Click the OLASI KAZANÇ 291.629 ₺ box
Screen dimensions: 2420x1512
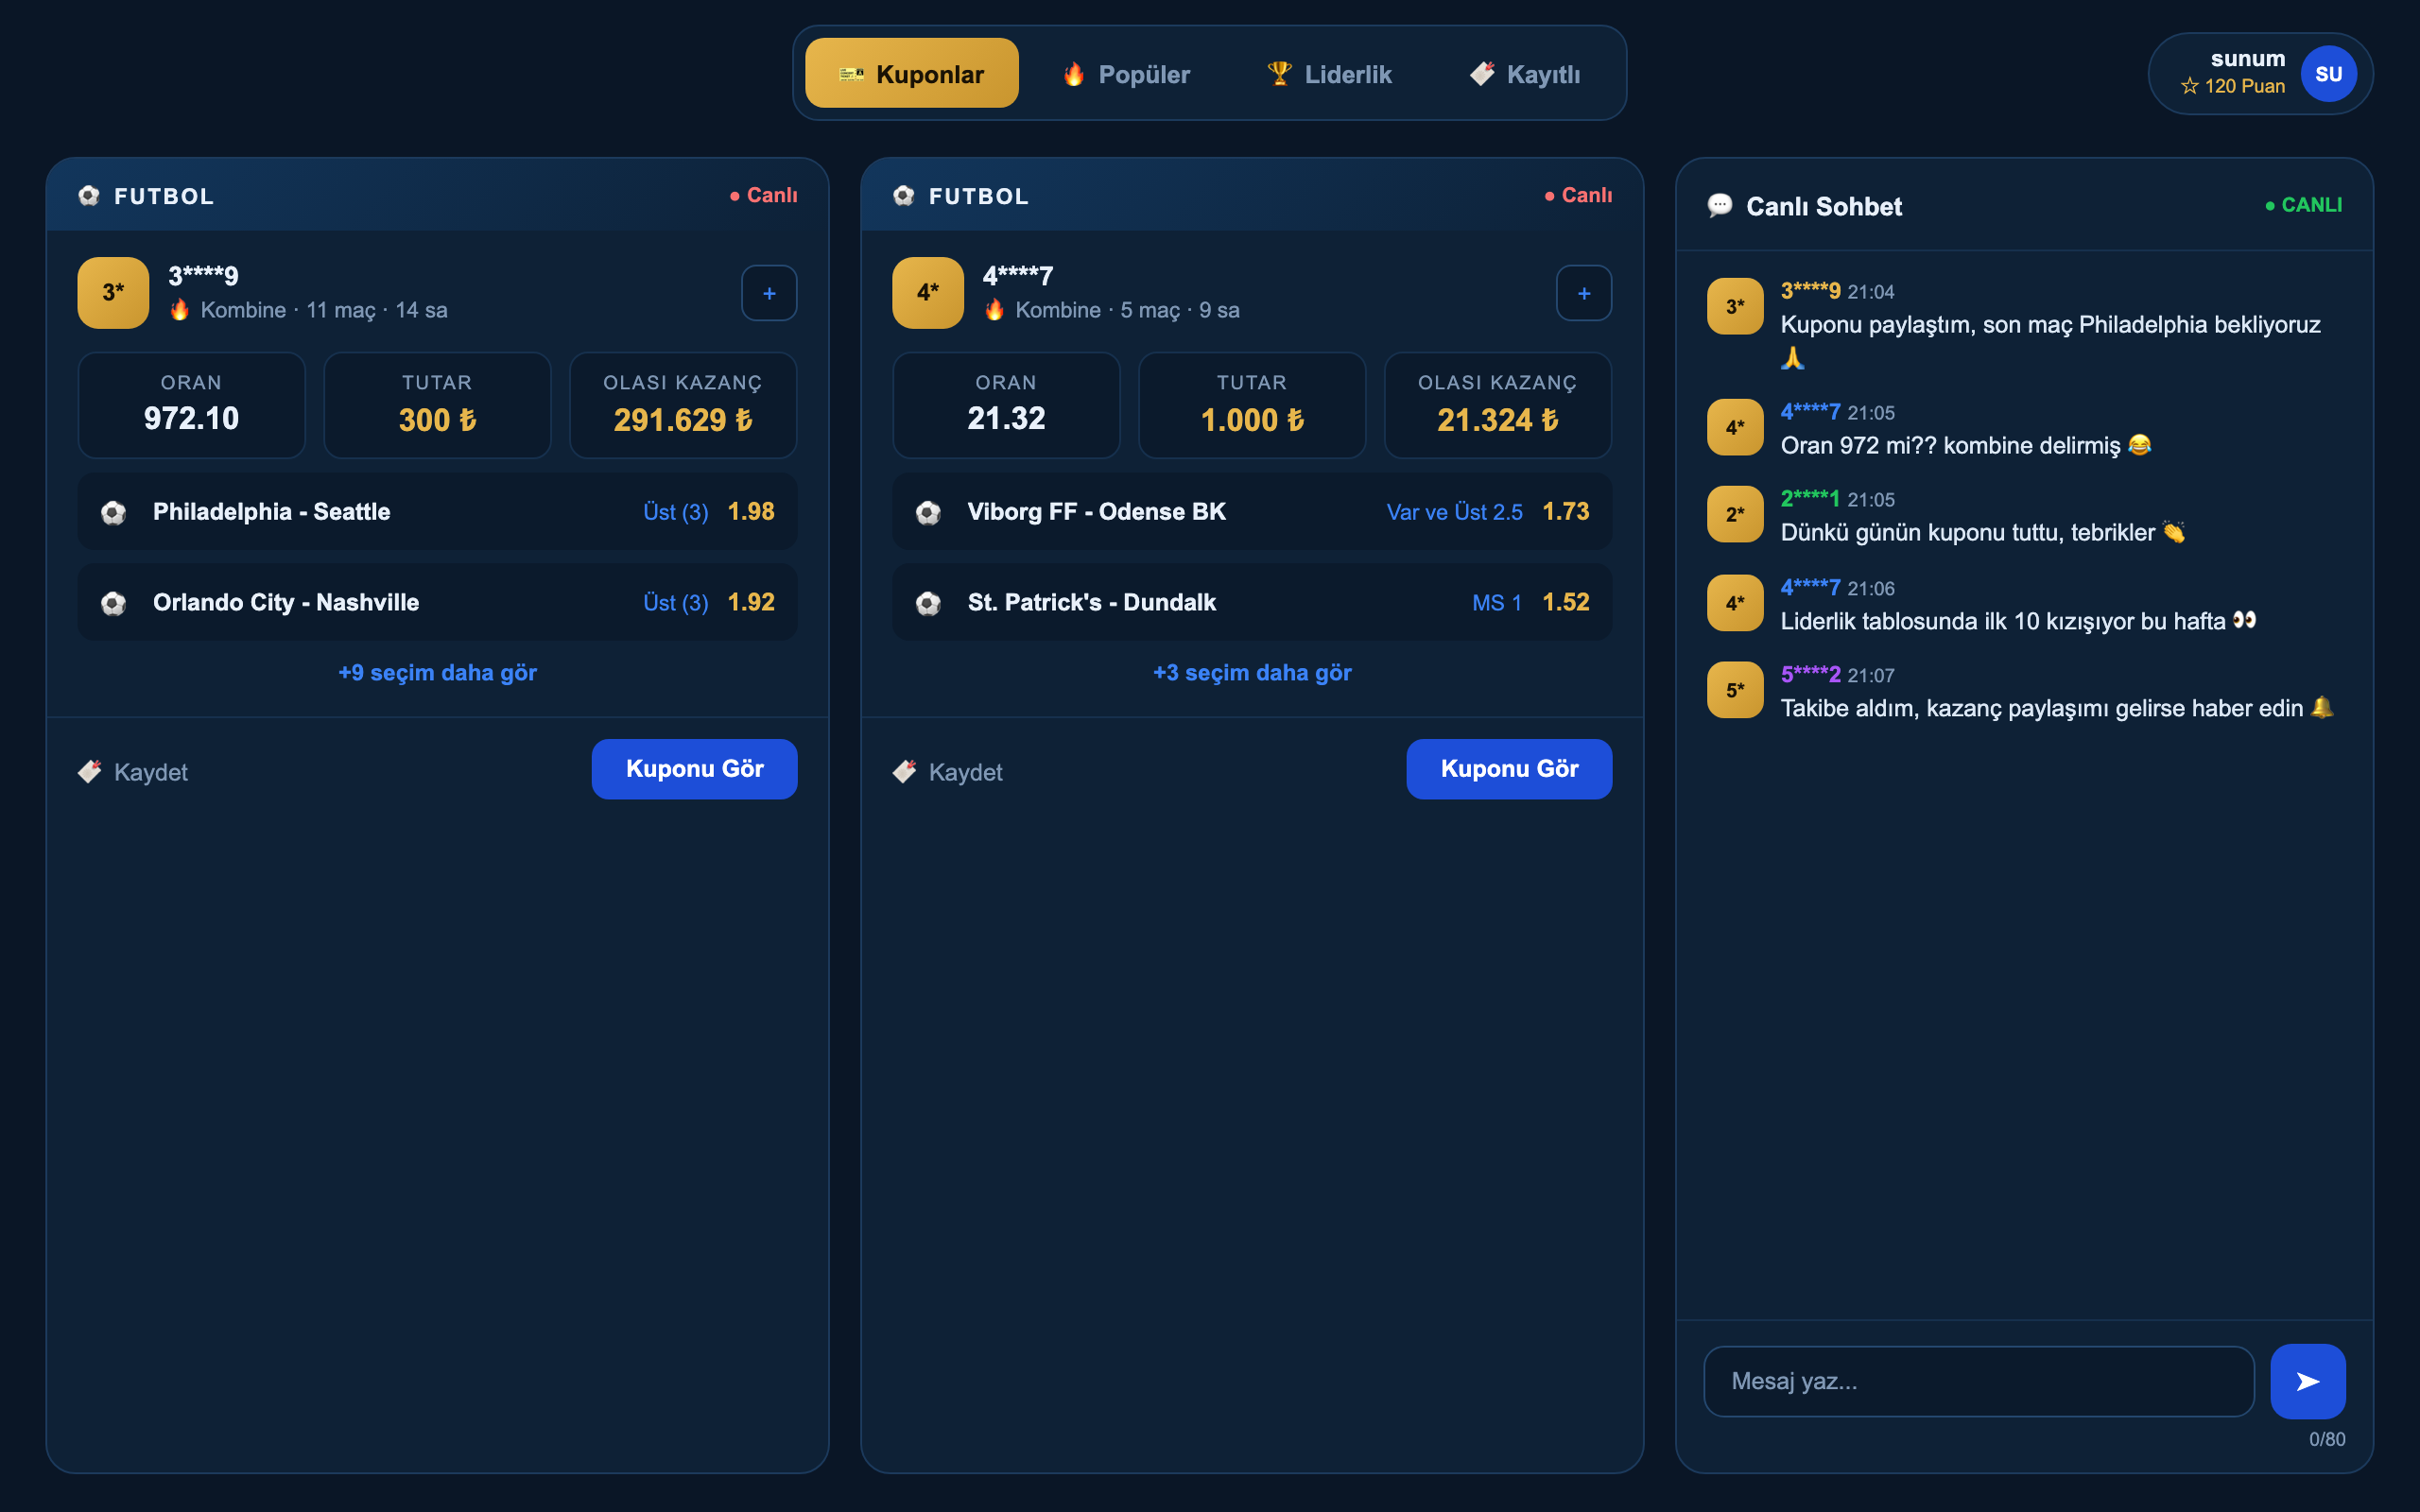(x=683, y=405)
